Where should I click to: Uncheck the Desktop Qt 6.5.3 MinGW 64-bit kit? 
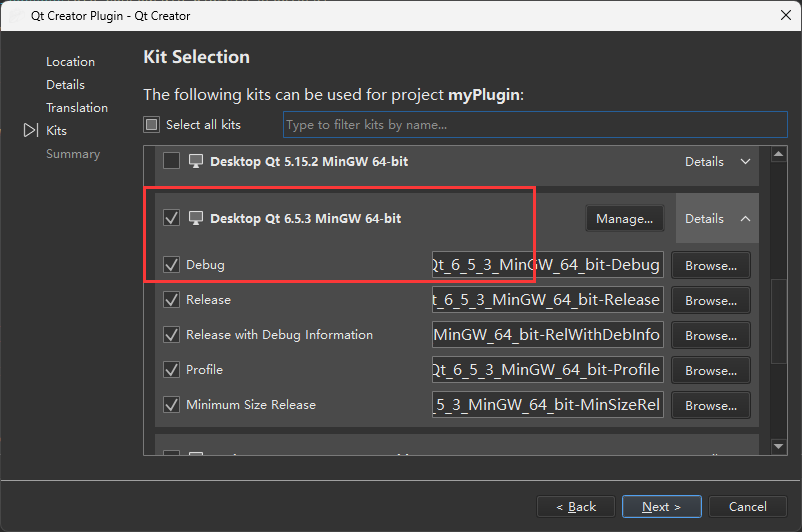pos(171,217)
